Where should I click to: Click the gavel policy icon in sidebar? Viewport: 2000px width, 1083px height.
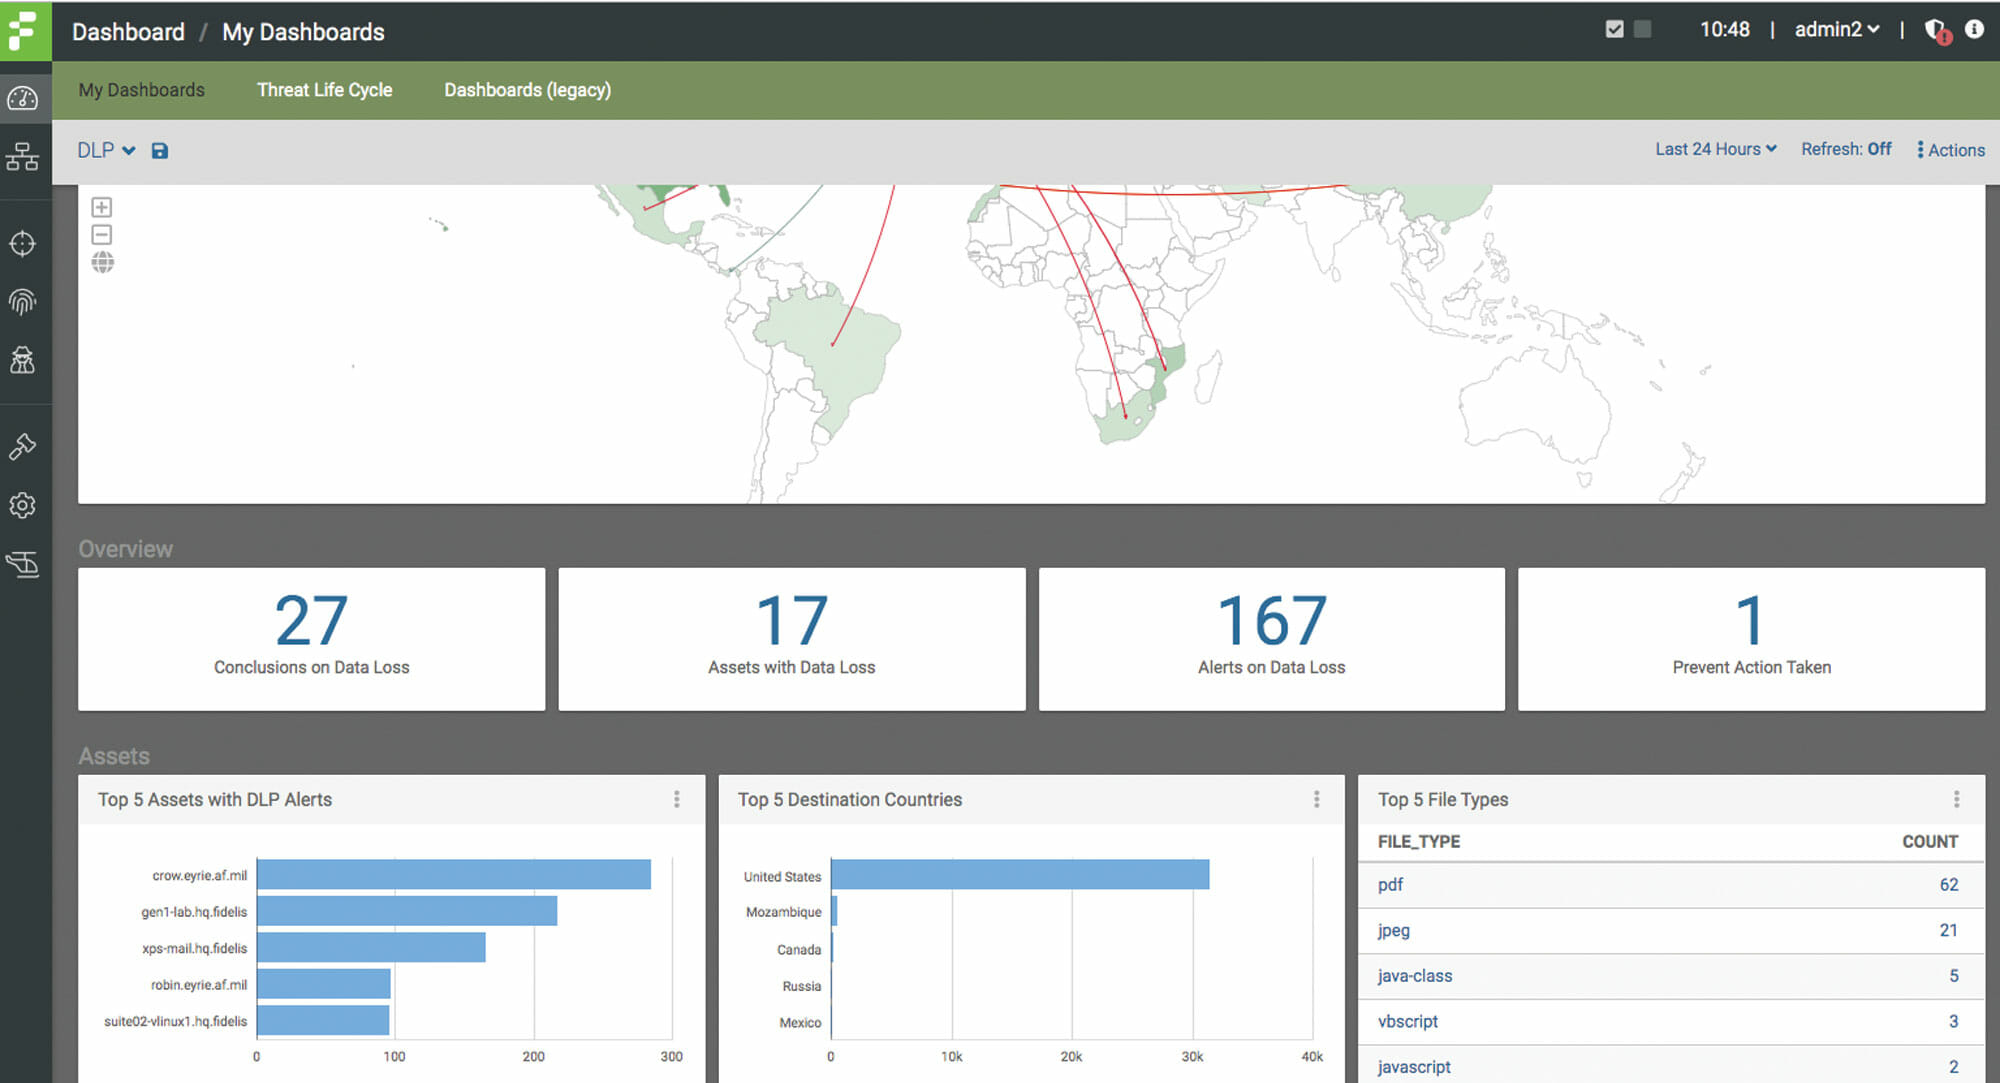[x=24, y=446]
